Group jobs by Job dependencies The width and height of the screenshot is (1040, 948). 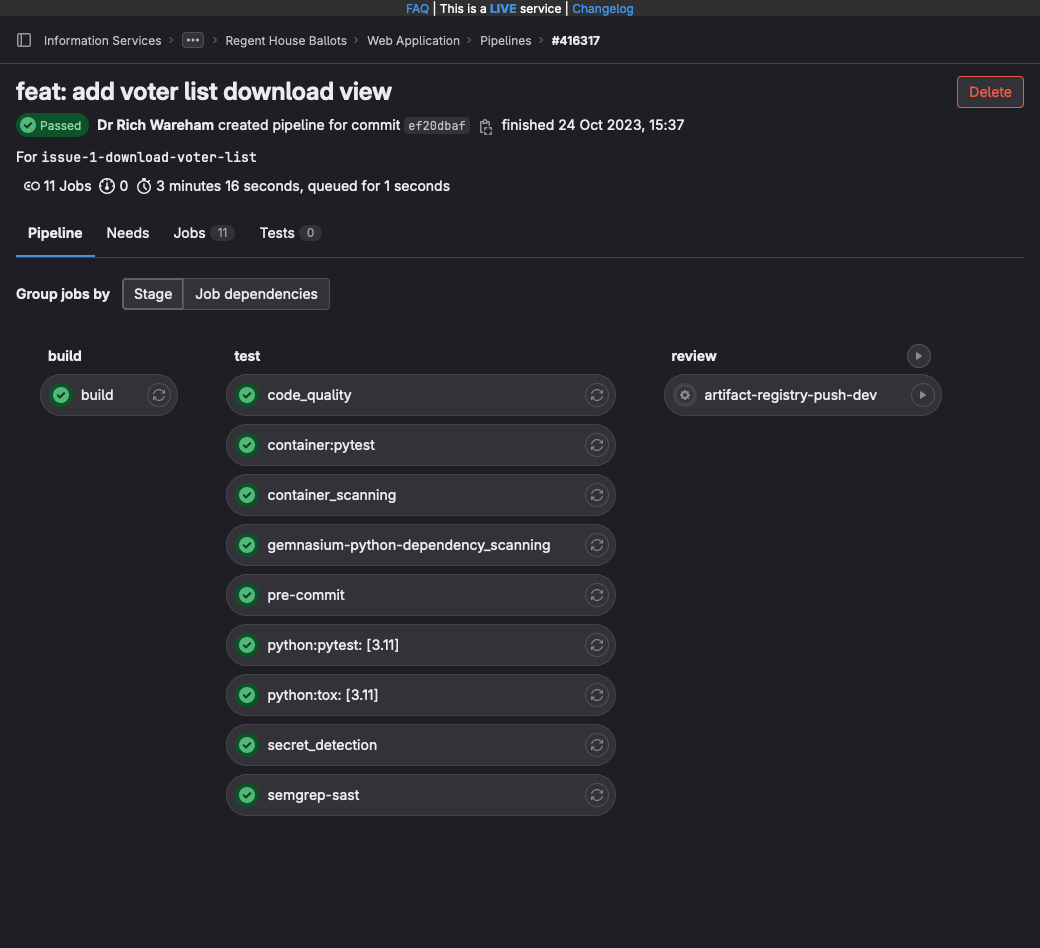(x=256, y=294)
